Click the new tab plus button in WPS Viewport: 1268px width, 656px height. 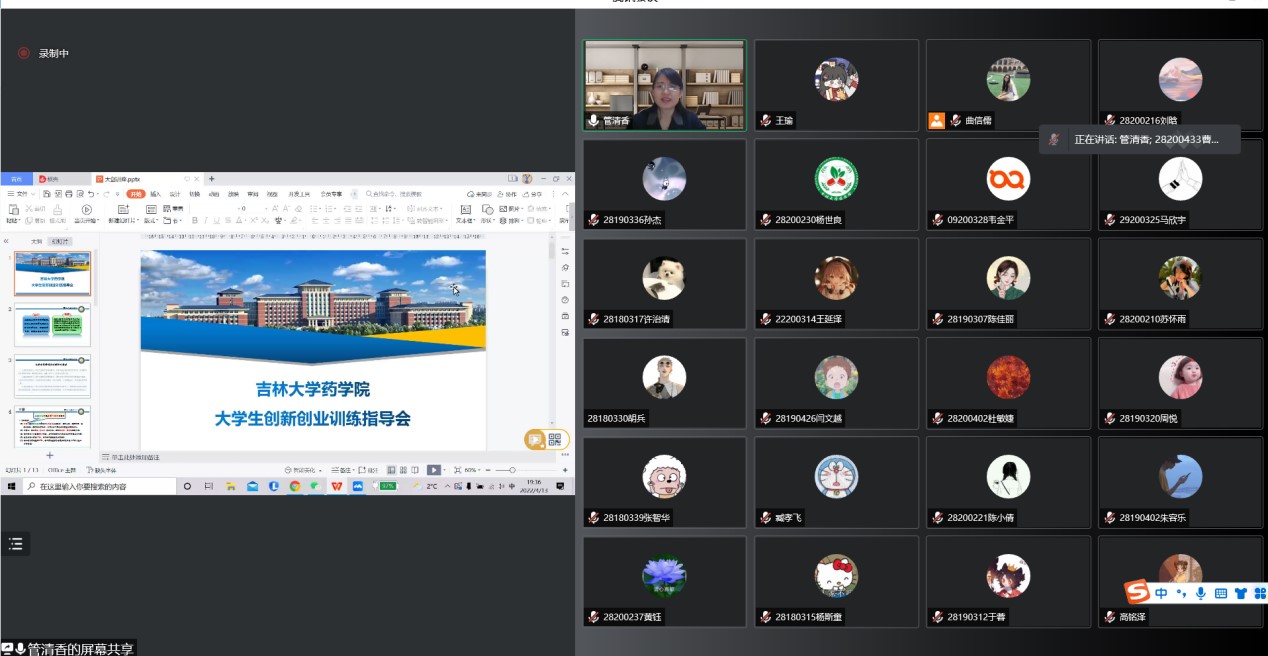[211, 179]
